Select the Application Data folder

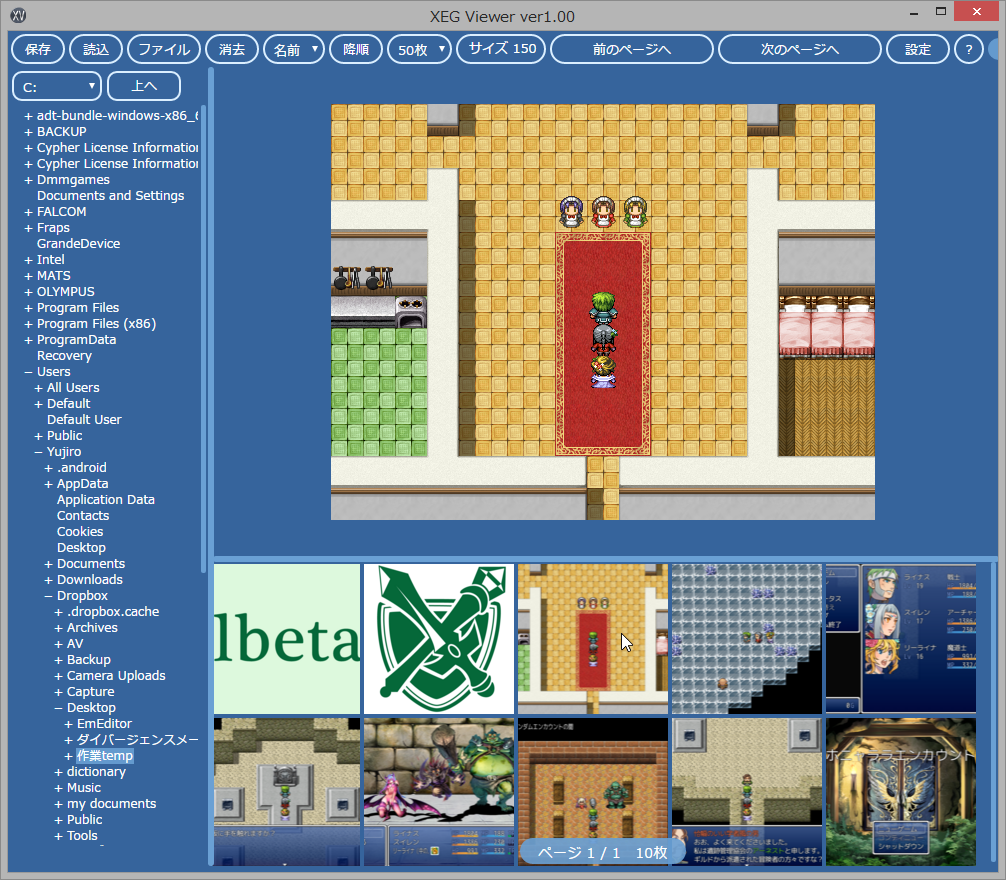point(106,500)
